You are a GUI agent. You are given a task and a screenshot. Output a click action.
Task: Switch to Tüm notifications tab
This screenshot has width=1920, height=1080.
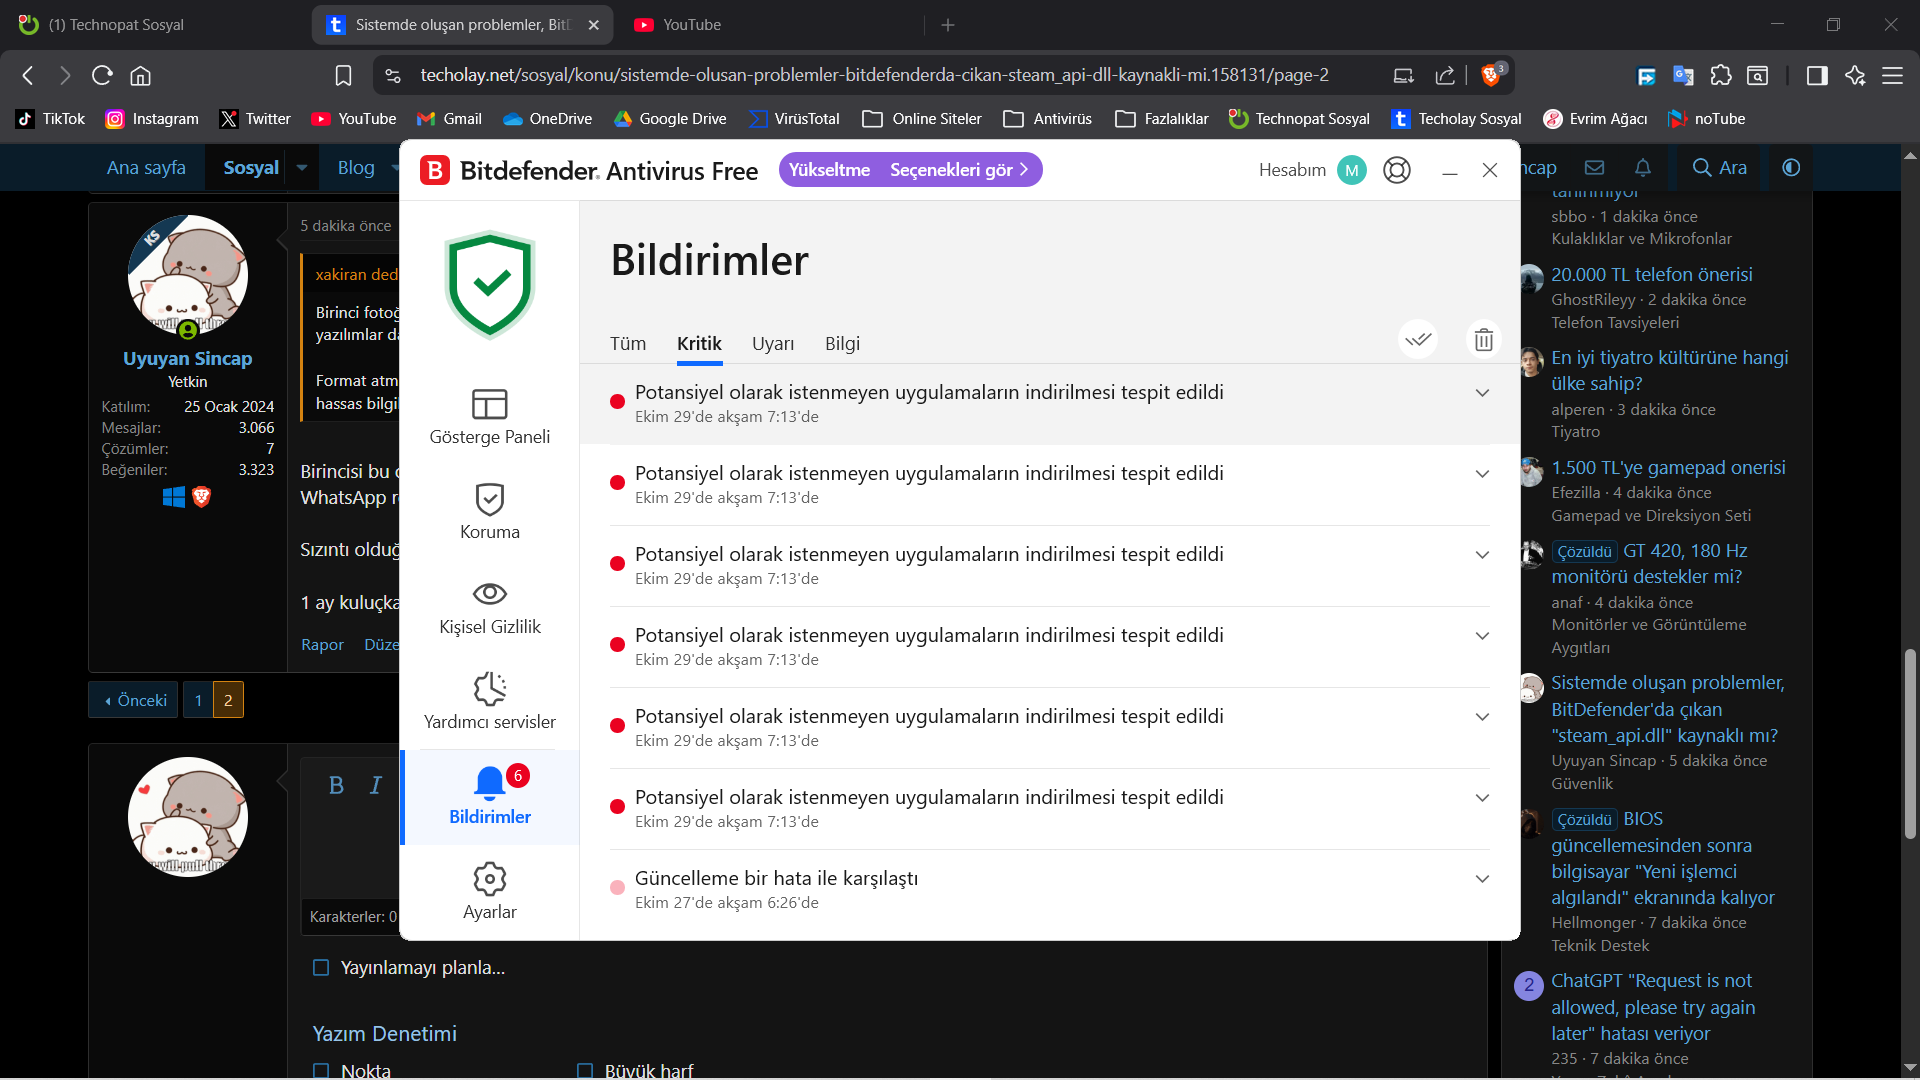628,343
